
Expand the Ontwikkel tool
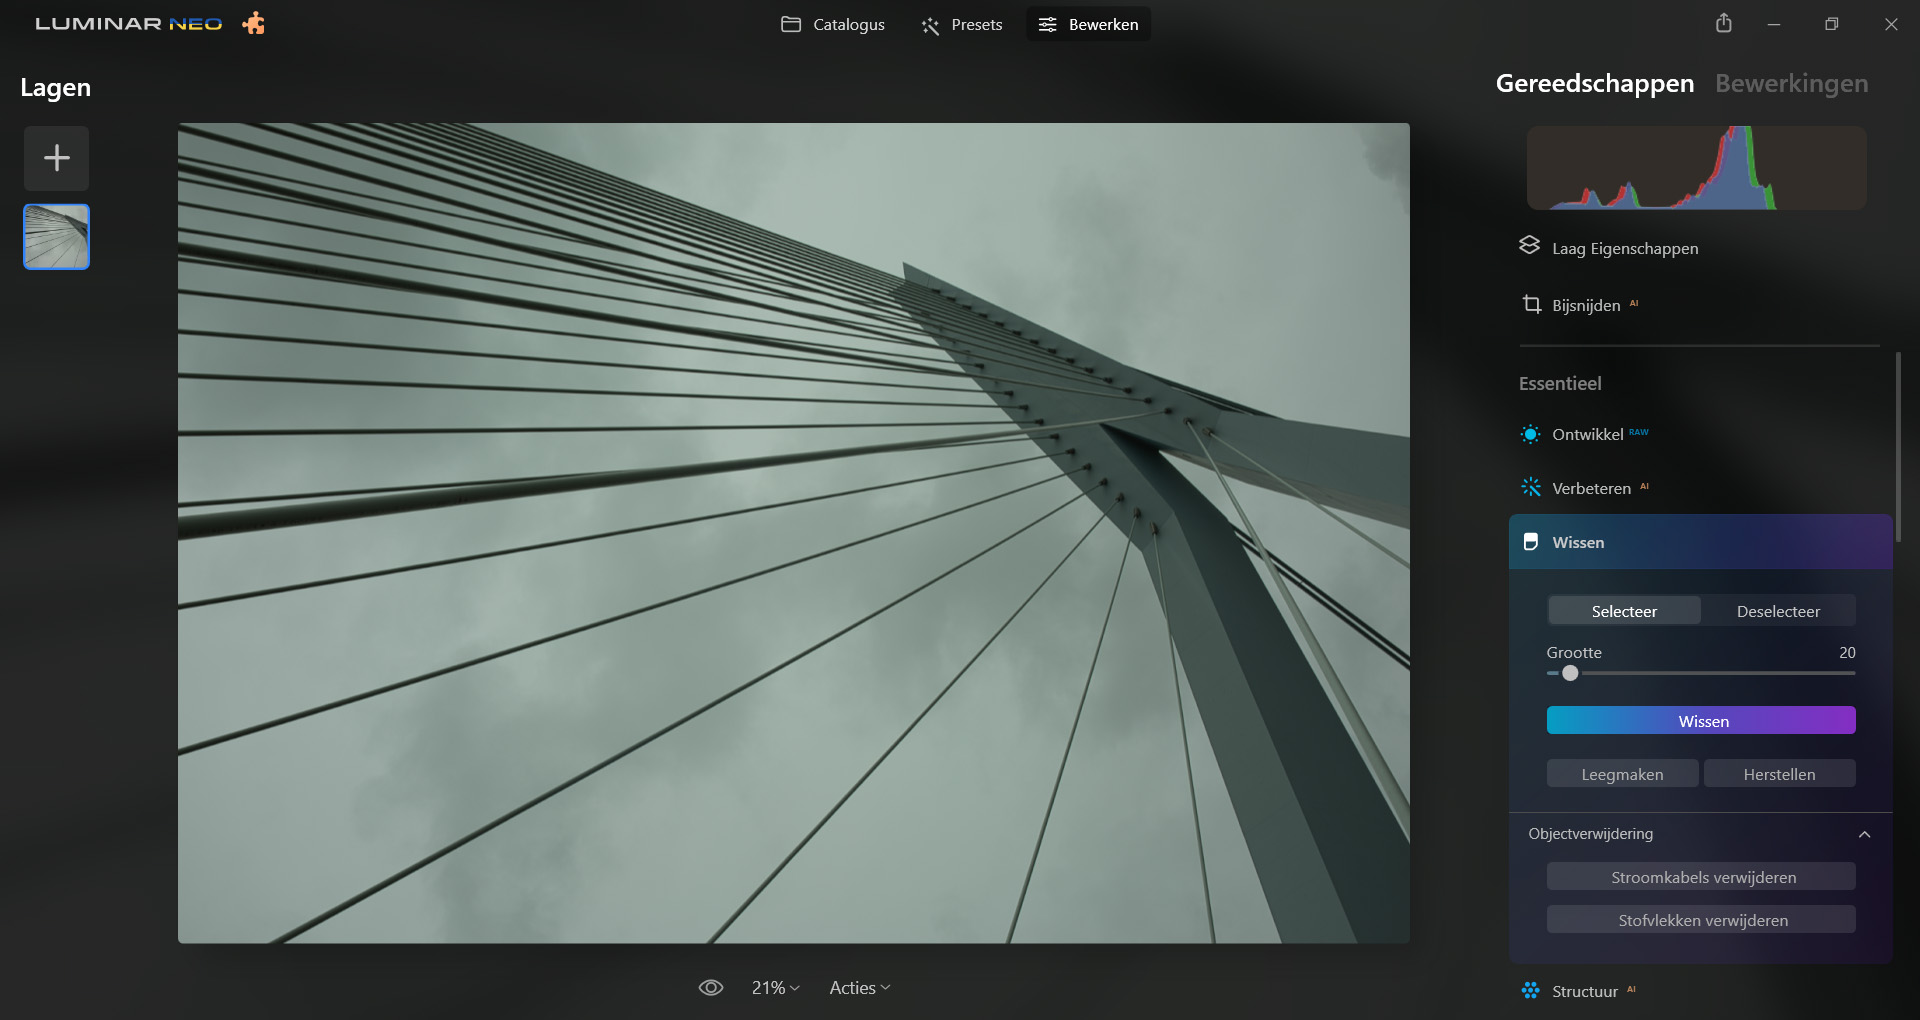pos(1587,434)
